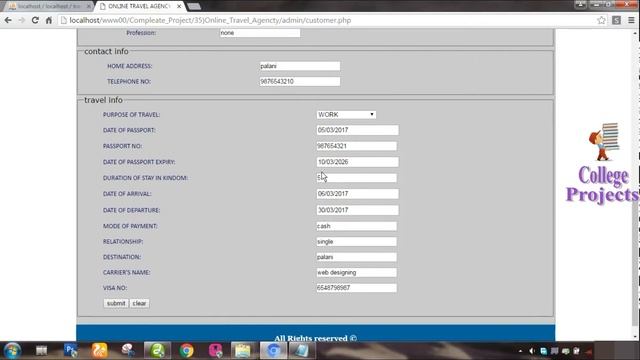Image resolution: width=640 pixels, height=360 pixels.
Task: Open the Windows Start button
Action: [12, 351]
